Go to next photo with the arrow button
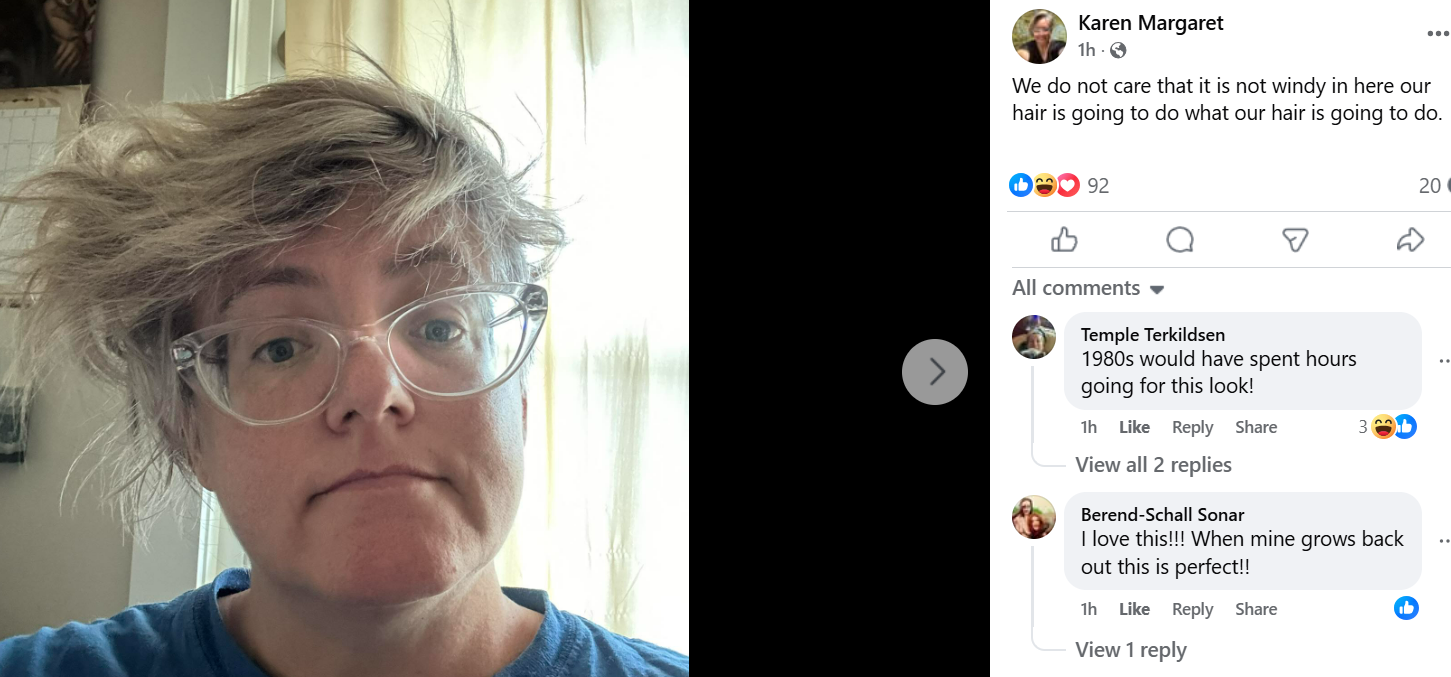 [935, 372]
